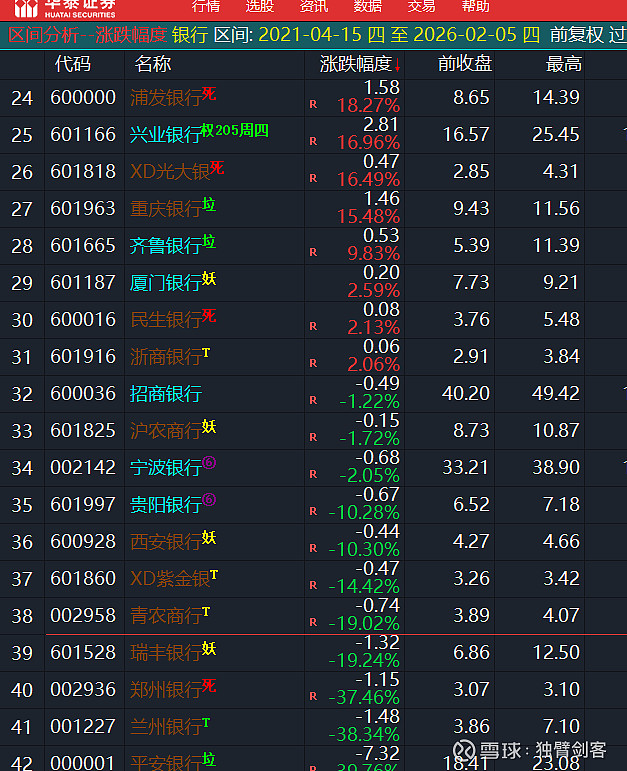The image size is (627, 771).
Task: Select the 贵阳银行 stock name
Action: [166, 504]
